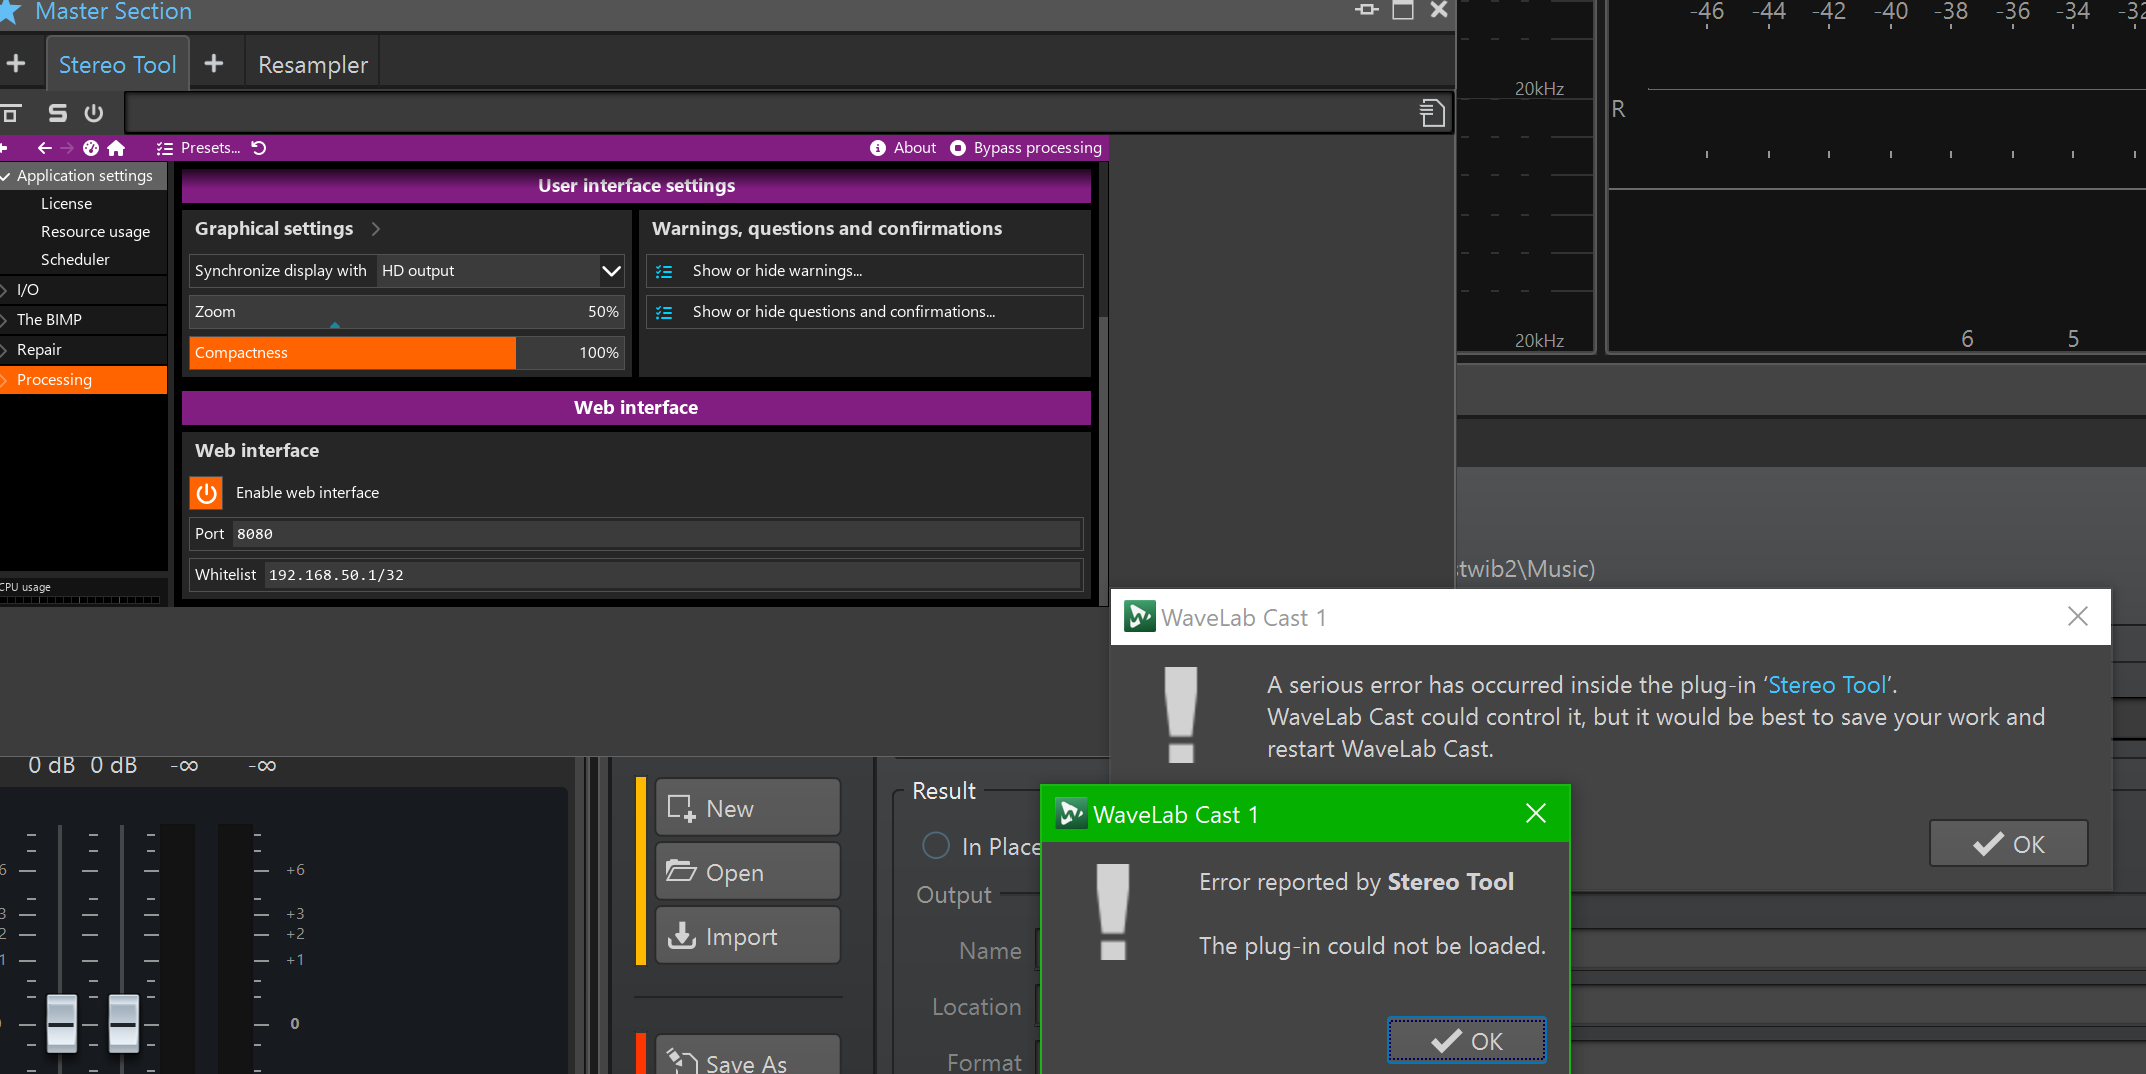Toggle Bypass processing
Screen dimensions: 2146x1074
pos(1026,148)
